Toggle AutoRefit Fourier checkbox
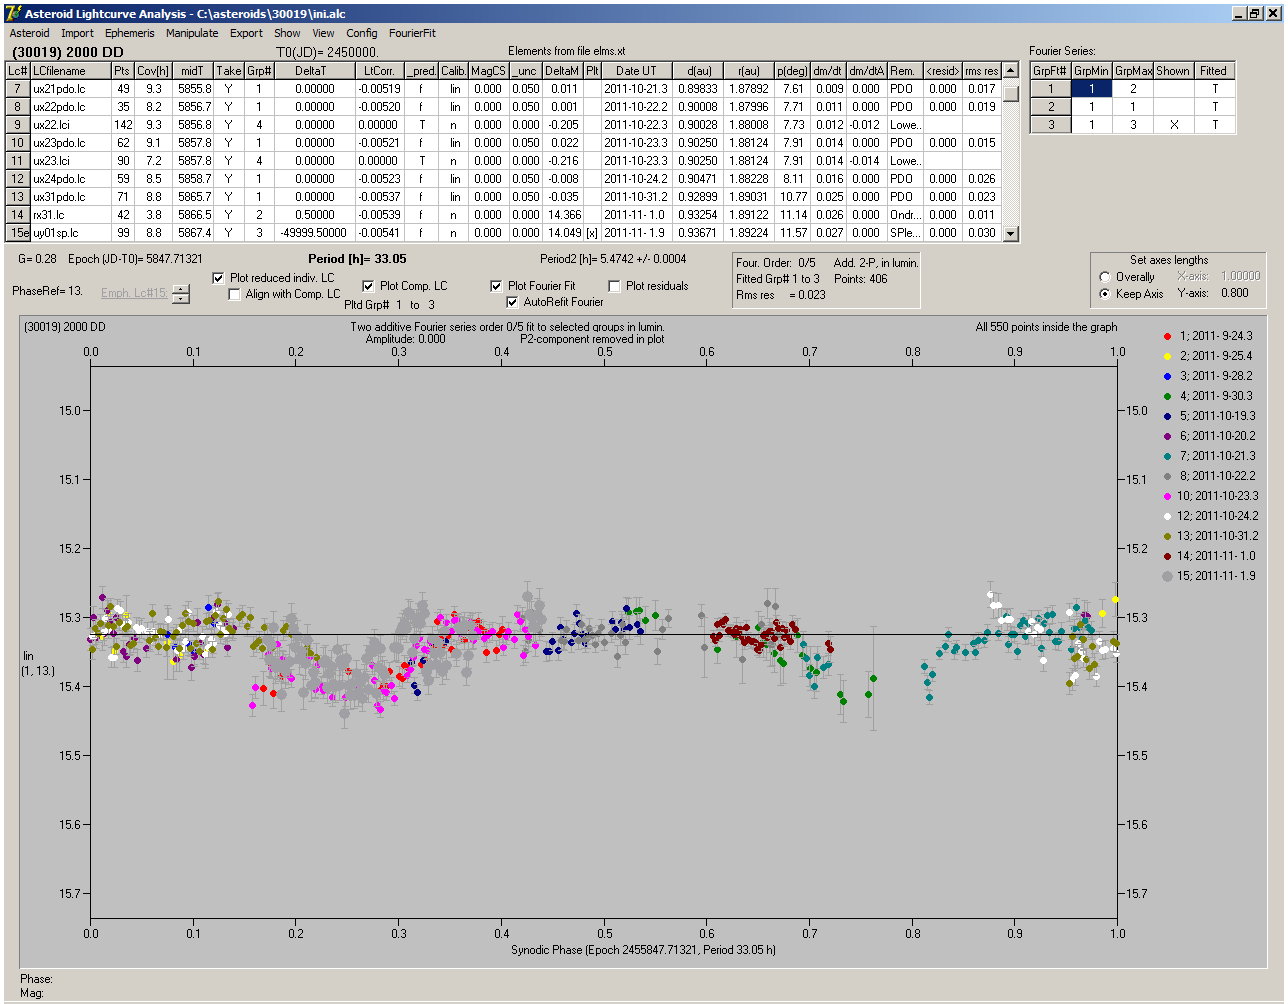1288x1004 pixels. click(513, 302)
